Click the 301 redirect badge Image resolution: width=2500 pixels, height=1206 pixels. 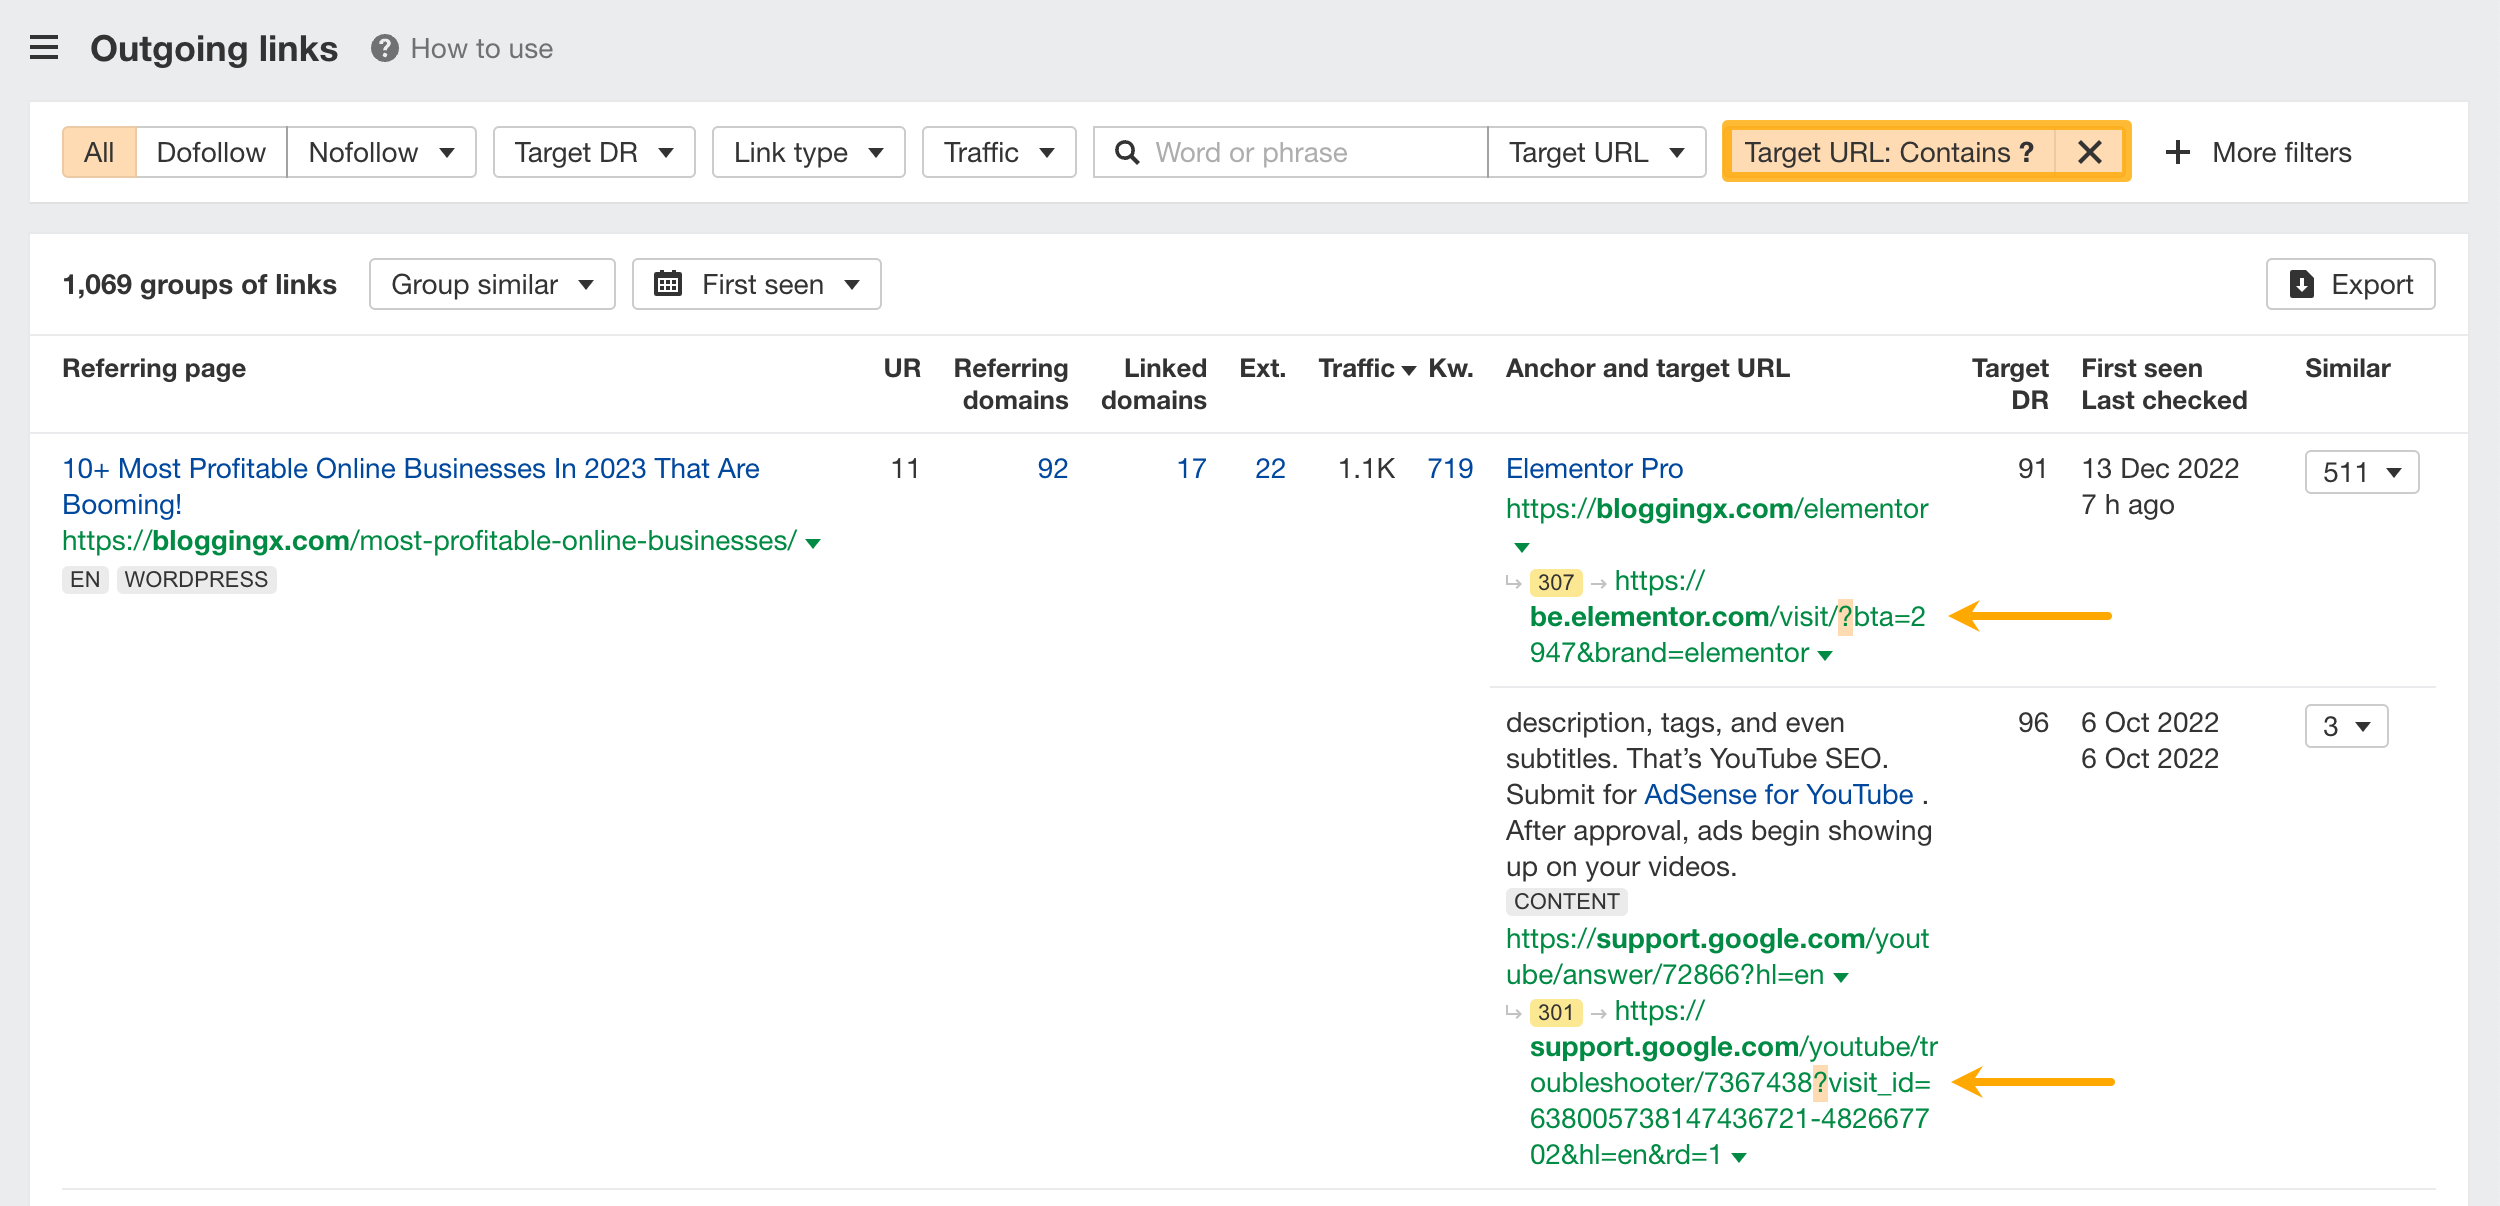coord(1556,1012)
